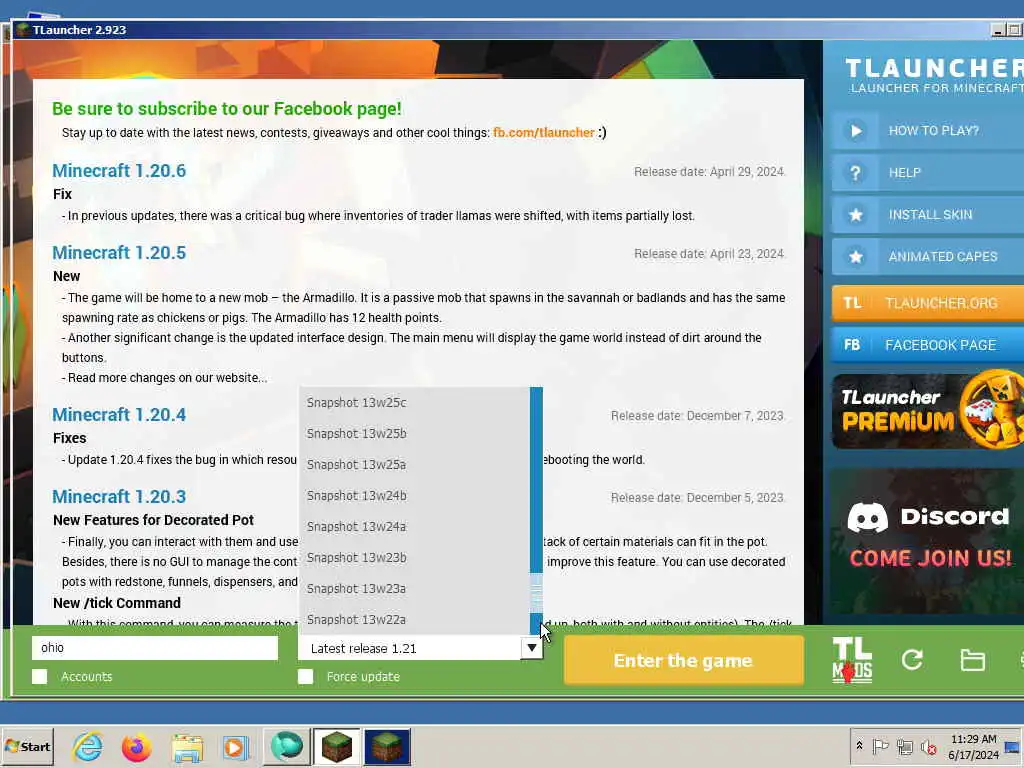Show hidden tray icons arrow
The width and height of the screenshot is (1024, 768).
[859, 746]
